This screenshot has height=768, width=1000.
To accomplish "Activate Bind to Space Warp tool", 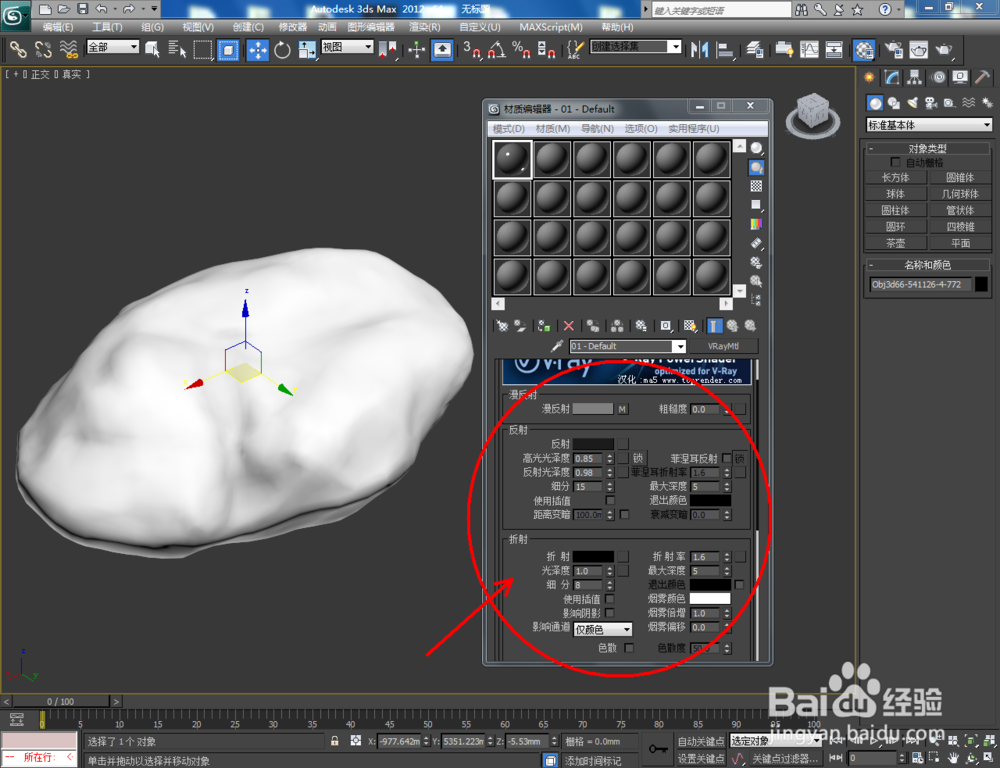I will (x=68, y=49).
